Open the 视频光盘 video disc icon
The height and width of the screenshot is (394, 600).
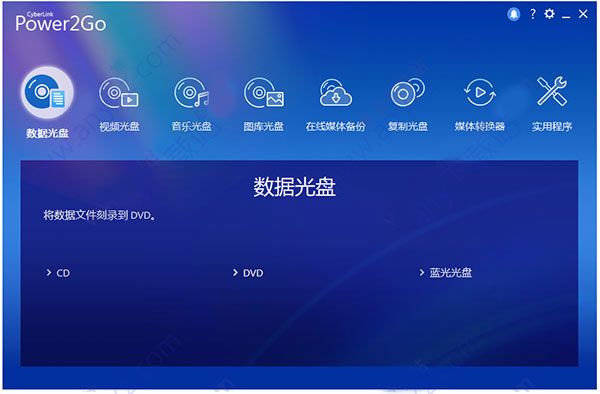[119, 93]
